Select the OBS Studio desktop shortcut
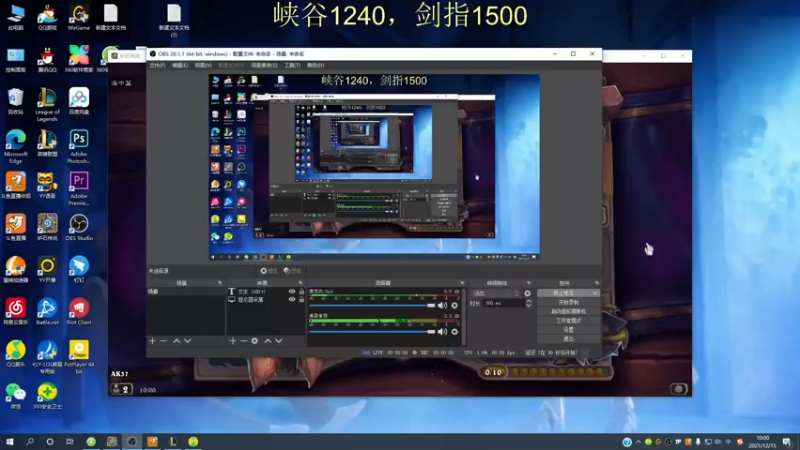The image size is (800, 450). click(x=79, y=227)
